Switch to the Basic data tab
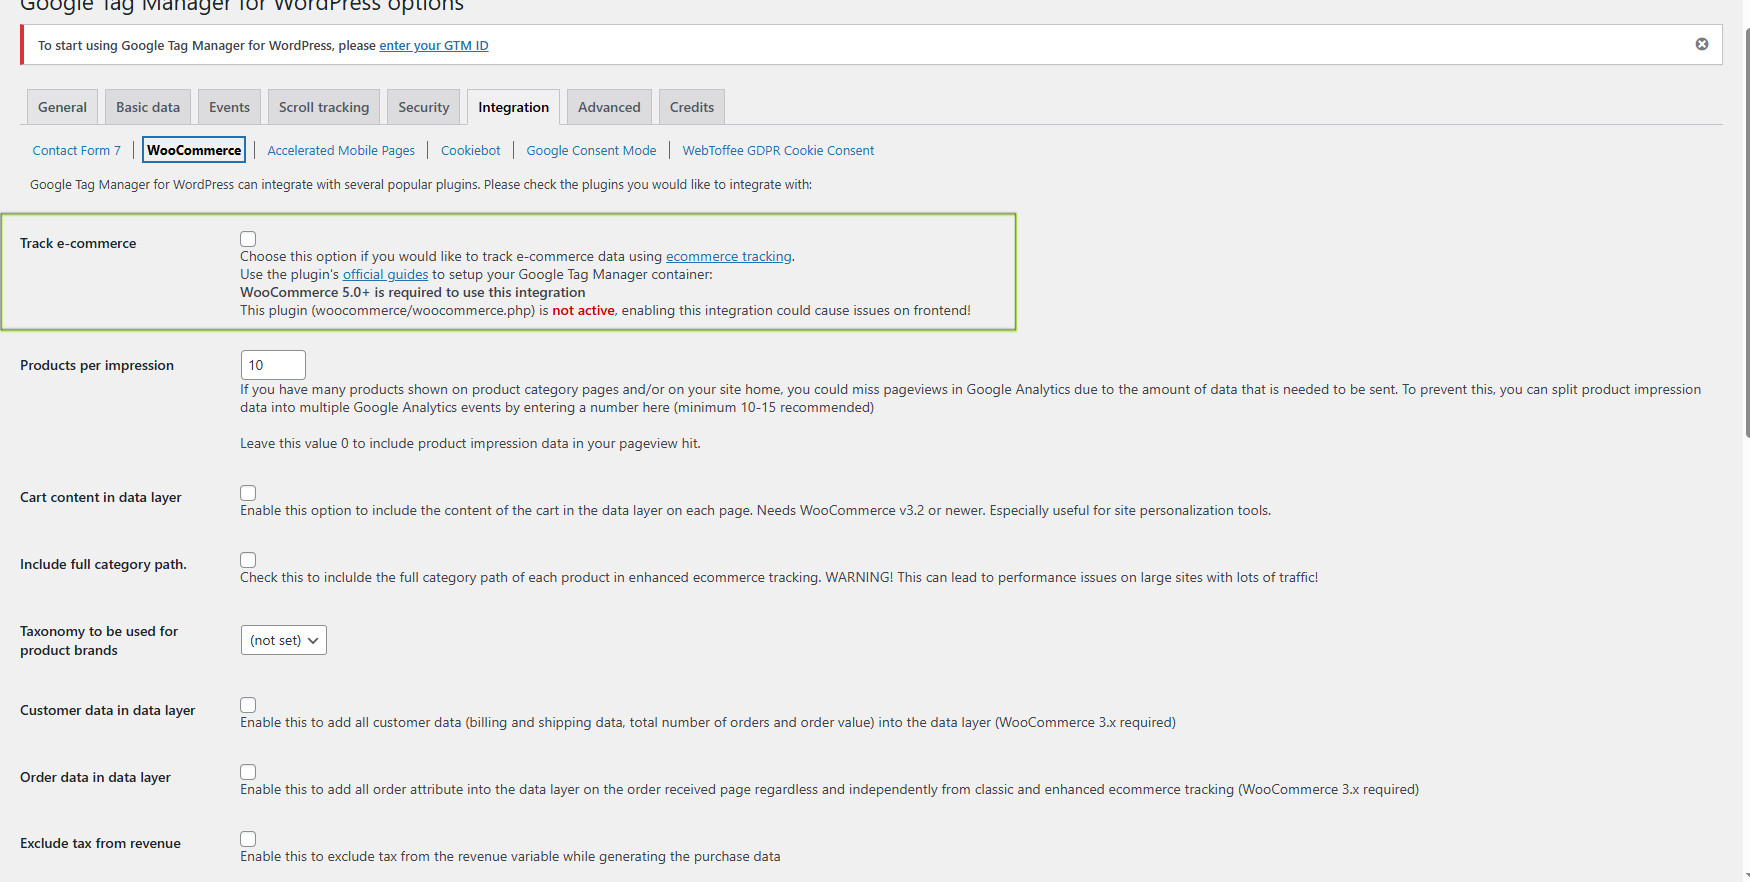This screenshot has width=1750, height=882. [x=148, y=107]
